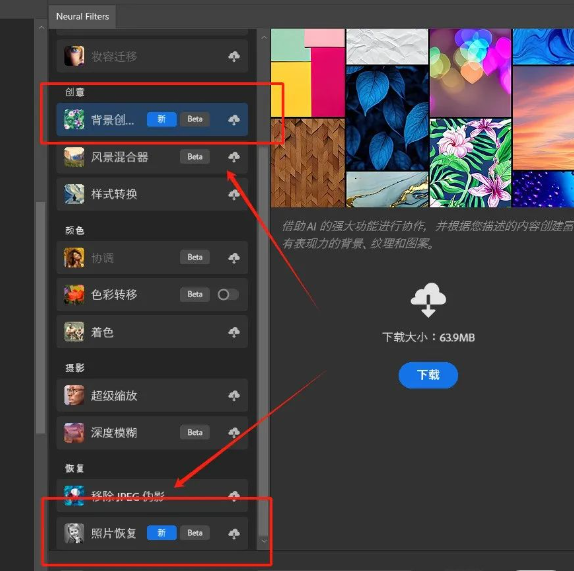Click the 风景混合器 filter thumbnail icon

pos(74,157)
